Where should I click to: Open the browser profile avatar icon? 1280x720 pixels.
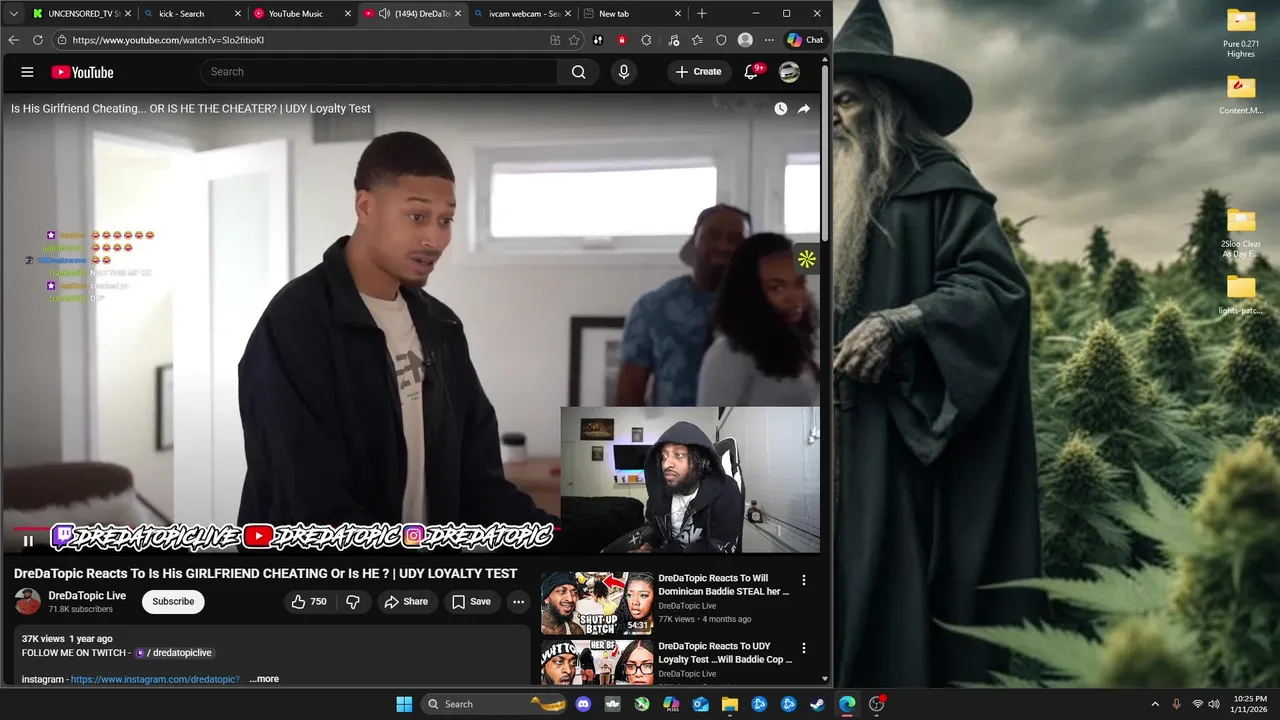(x=745, y=40)
